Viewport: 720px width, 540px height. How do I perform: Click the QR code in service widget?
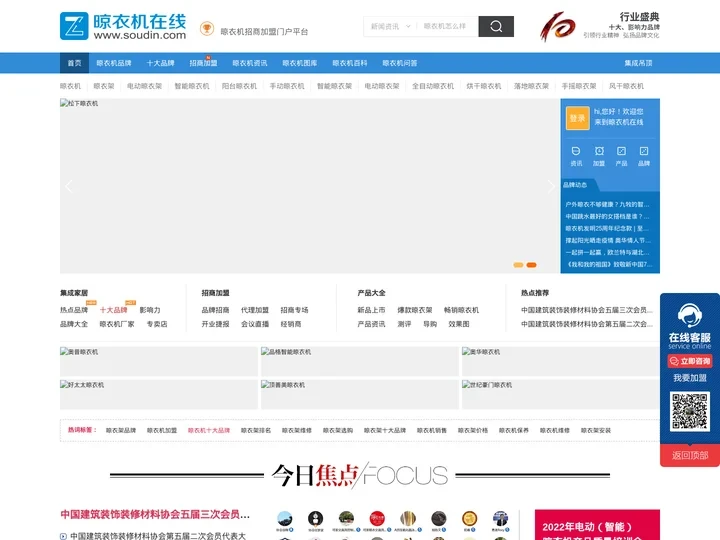pos(690,411)
